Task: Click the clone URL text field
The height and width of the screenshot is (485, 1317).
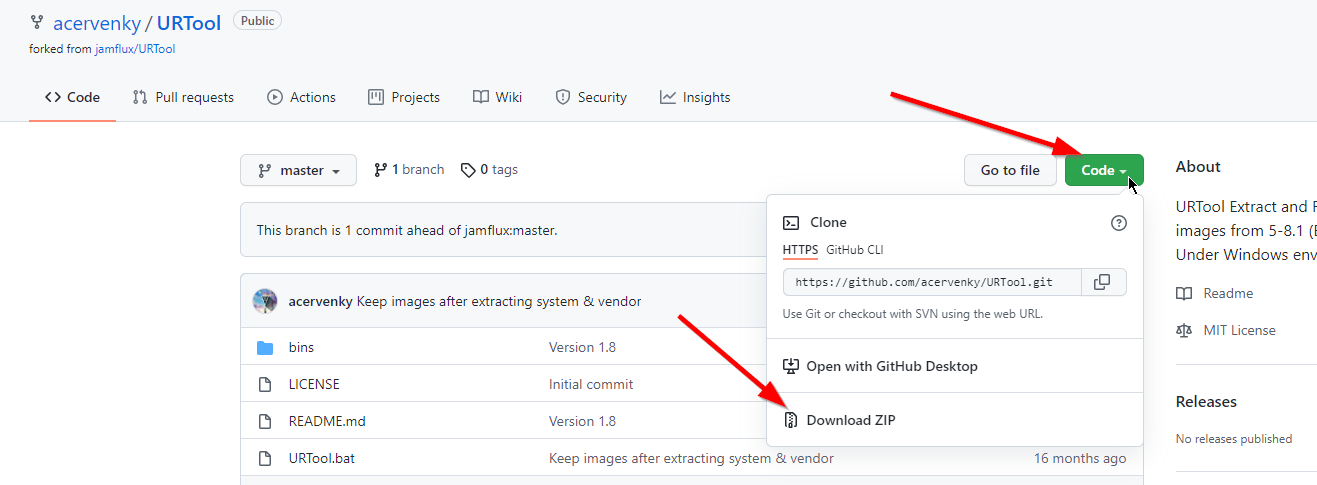Action: pyautogui.click(x=932, y=282)
